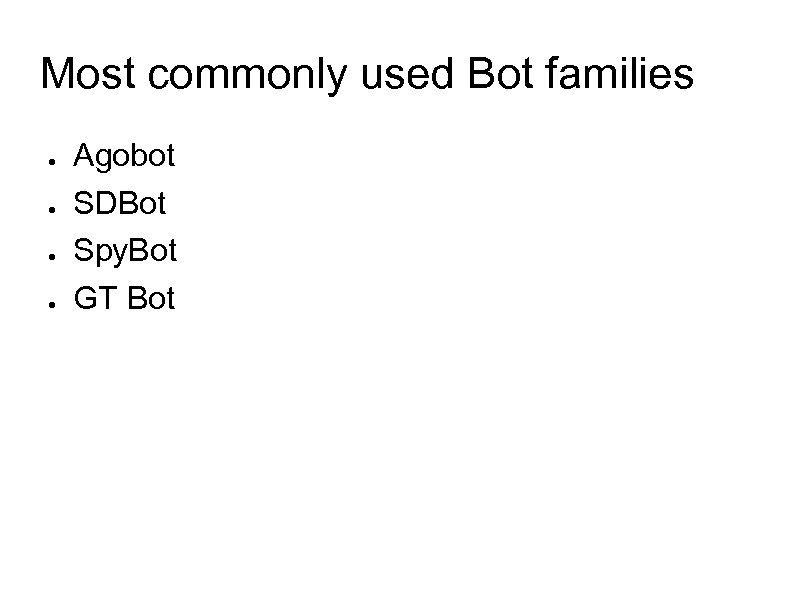Viewport: 794px width, 595px height.
Task: Place cursor at end of Agobot line
Action: (177, 156)
